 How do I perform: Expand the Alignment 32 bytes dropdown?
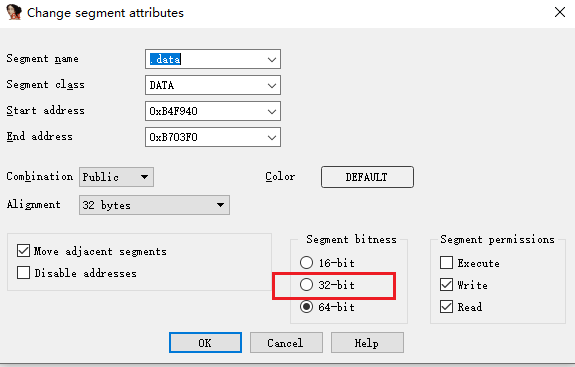pos(154,205)
